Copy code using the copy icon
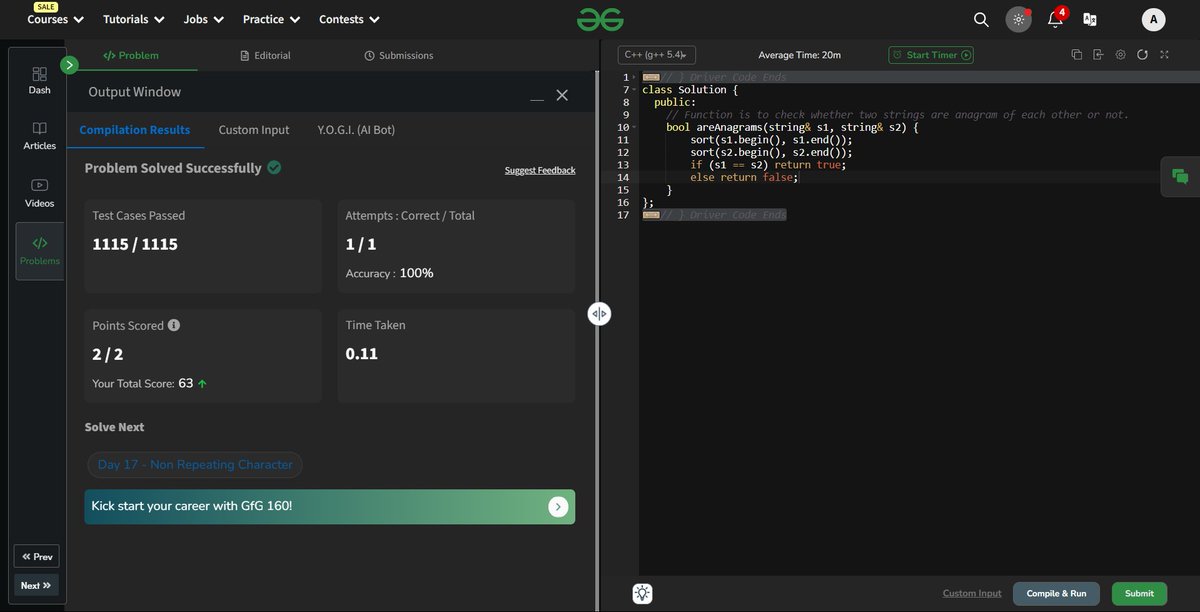The image size is (1200, 612). pyautogui.click(x=1077, y=55)
